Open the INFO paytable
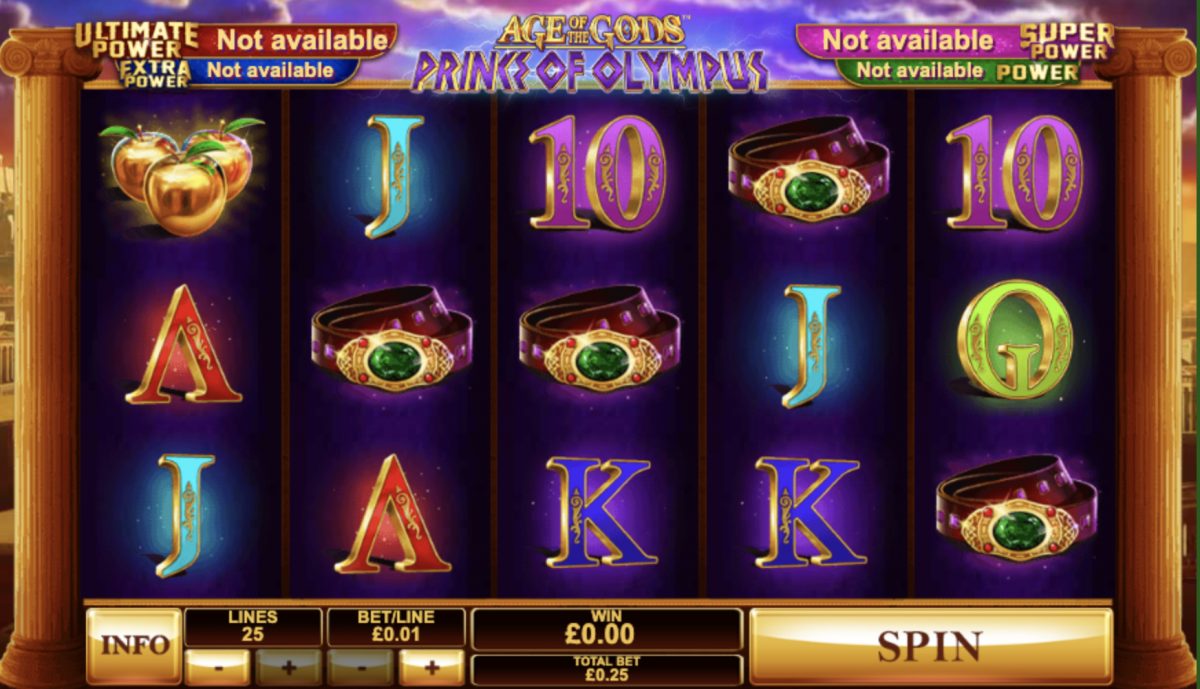 point(133,645)
